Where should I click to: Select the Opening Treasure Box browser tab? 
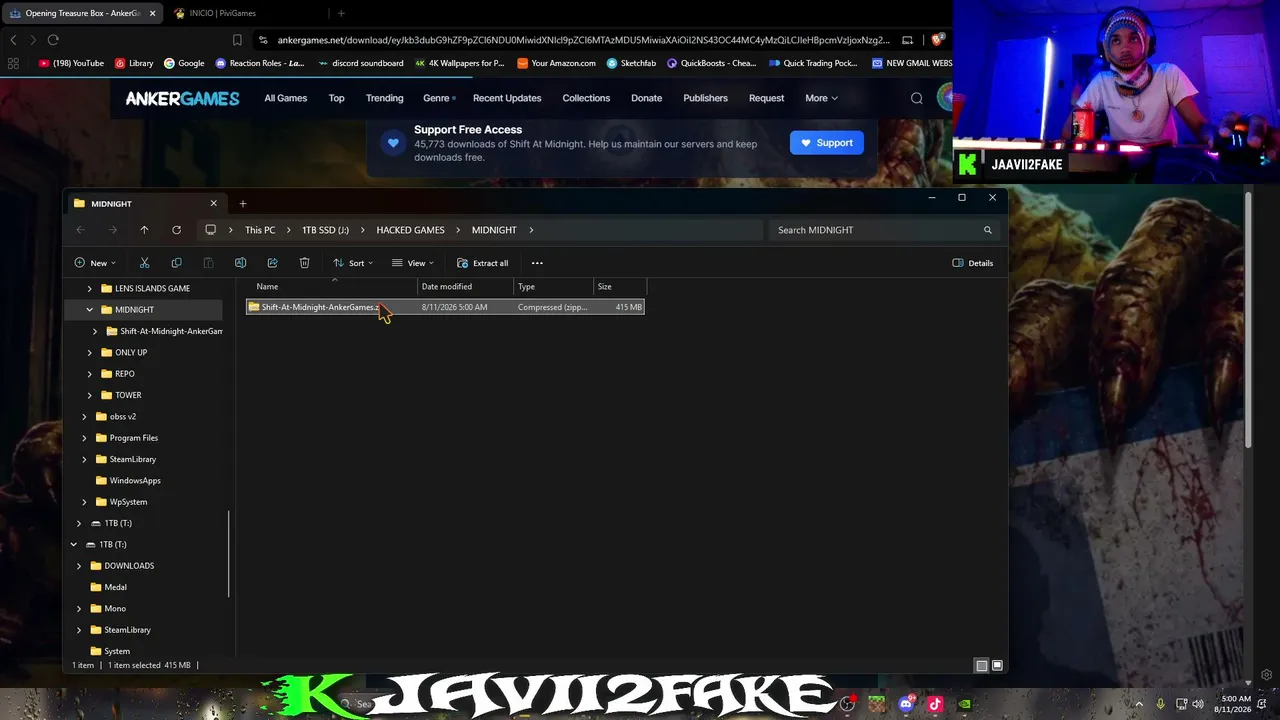click(82, 13)
